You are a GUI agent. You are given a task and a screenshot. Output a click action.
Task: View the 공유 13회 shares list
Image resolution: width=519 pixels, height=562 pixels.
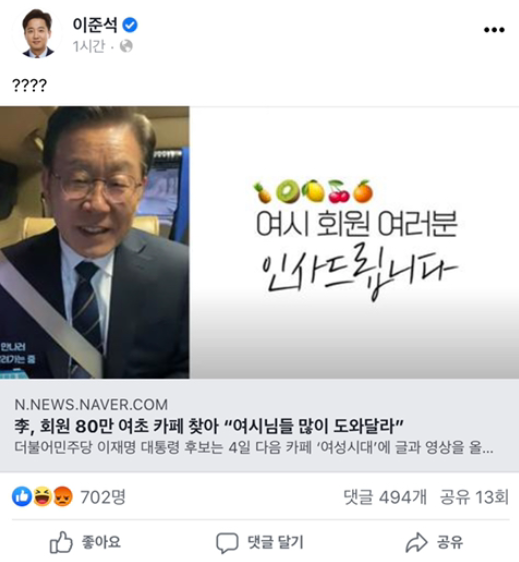(474, 497)
